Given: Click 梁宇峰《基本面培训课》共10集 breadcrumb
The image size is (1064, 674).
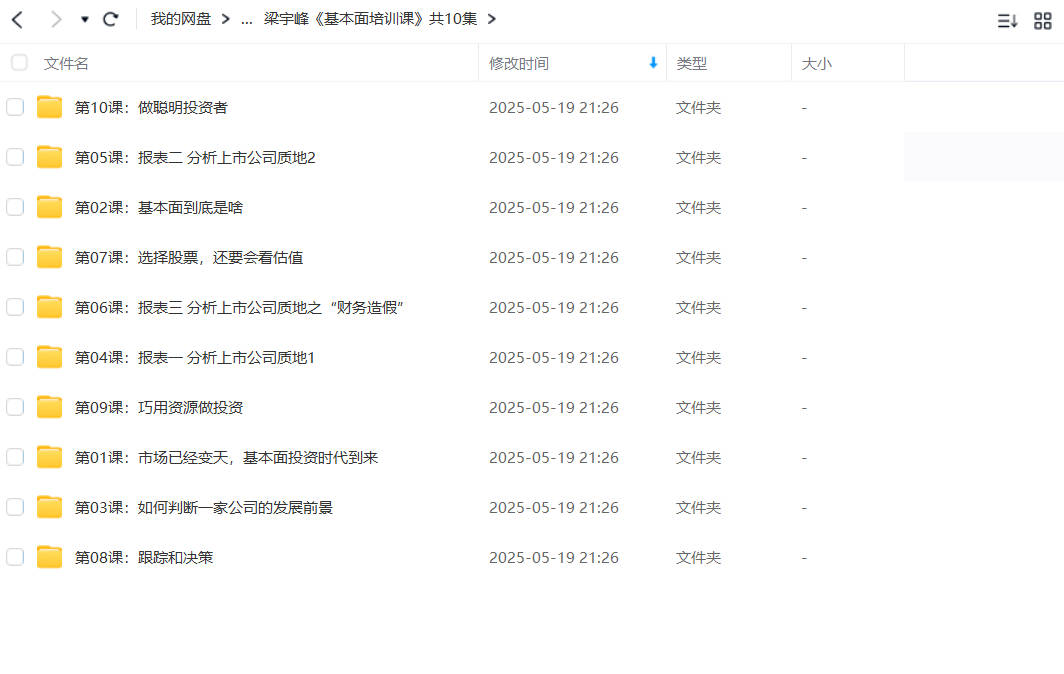Looking at the screenshot, I should (370, 19).
